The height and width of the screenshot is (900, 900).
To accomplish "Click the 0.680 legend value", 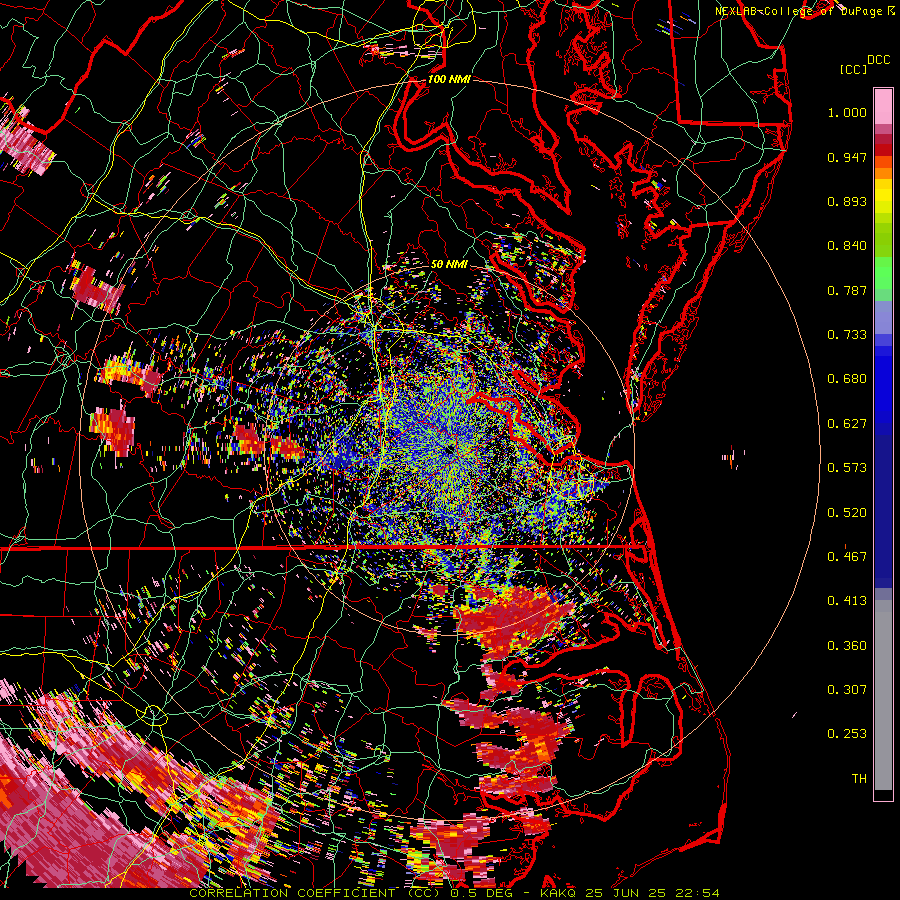I will click(x=847, y=379).
